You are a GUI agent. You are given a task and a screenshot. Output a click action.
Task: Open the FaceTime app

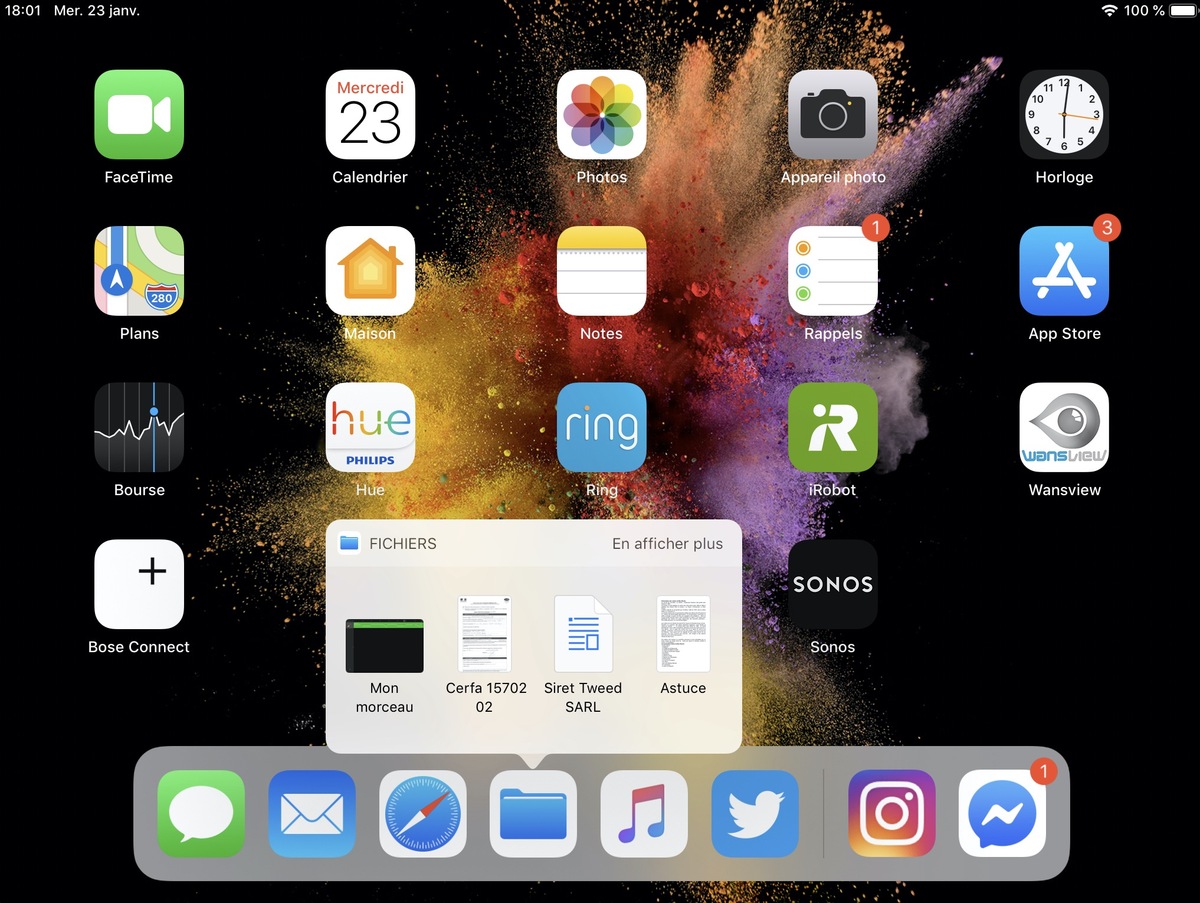139,114
